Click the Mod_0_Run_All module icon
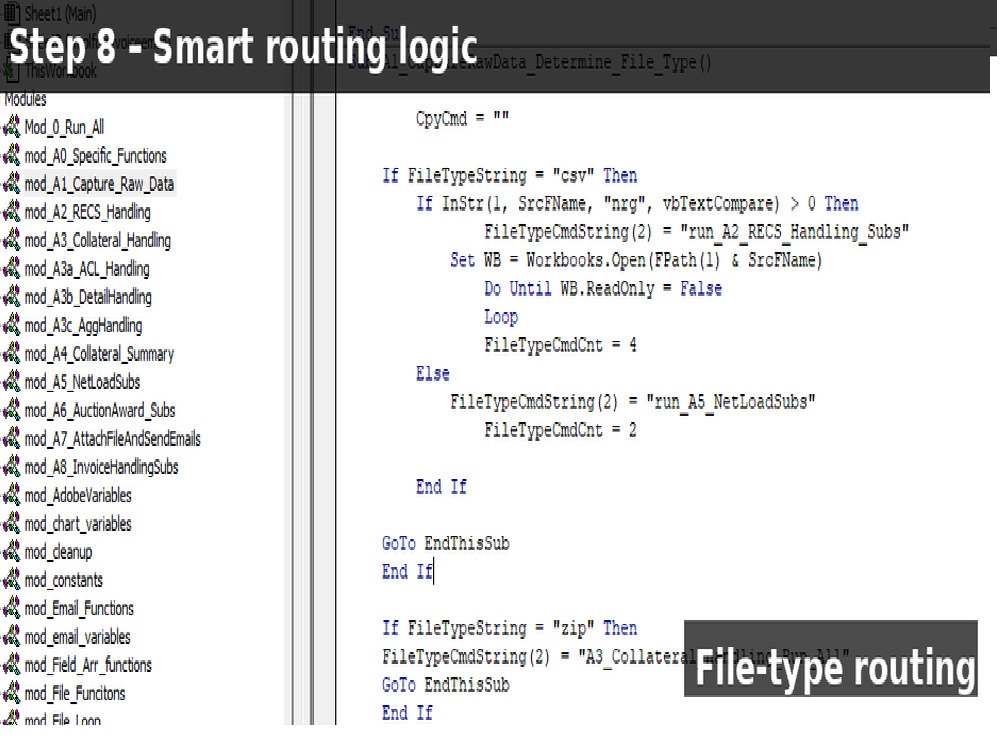1000x750 pixels. (x=11, y=128)
